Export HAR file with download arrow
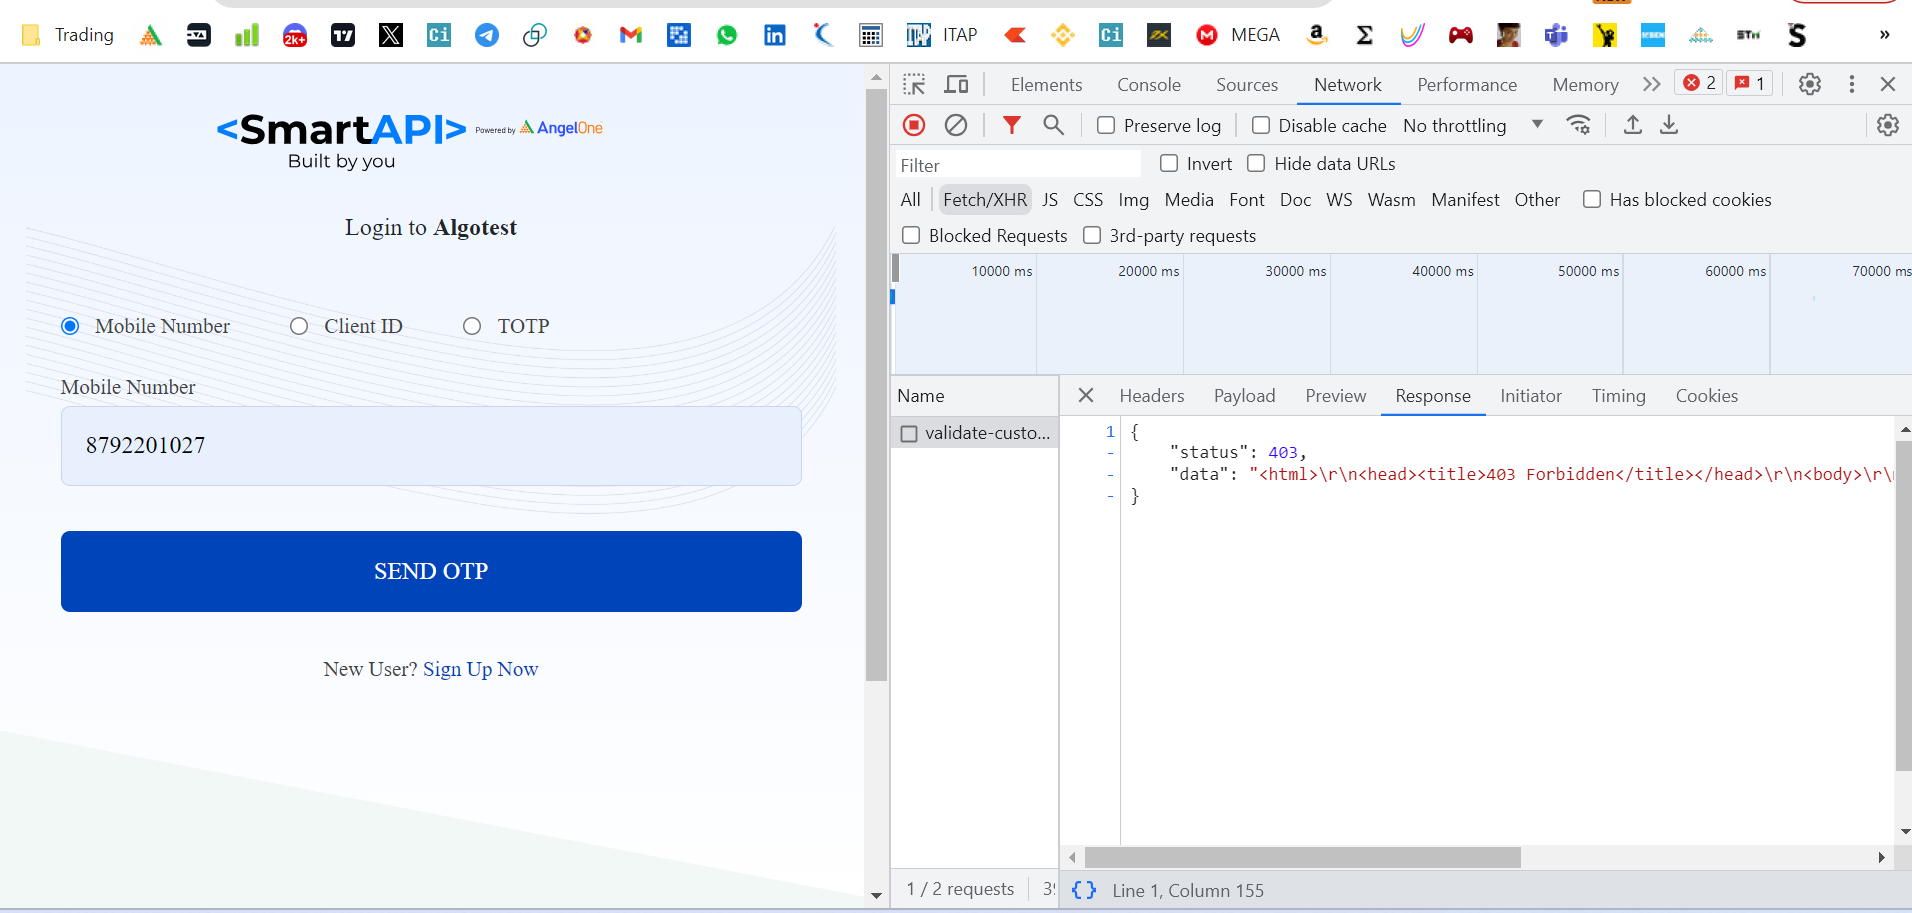The width and height of the screenshot is (1912, 913). coord(1669,125)
